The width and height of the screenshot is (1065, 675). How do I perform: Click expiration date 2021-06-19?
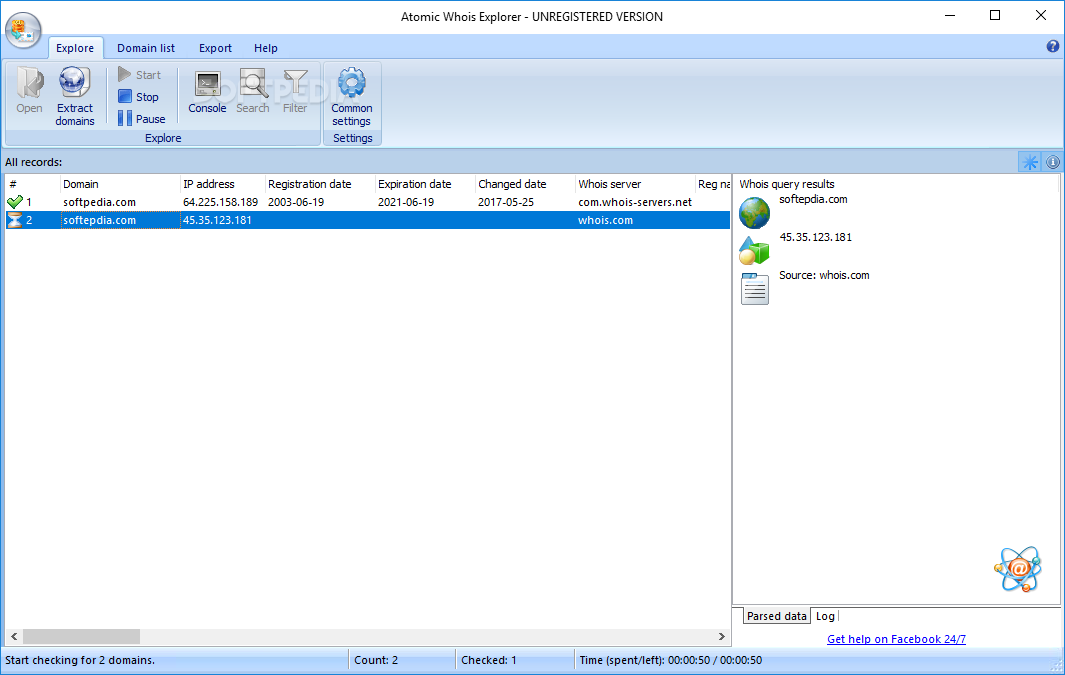pos(405,202)
